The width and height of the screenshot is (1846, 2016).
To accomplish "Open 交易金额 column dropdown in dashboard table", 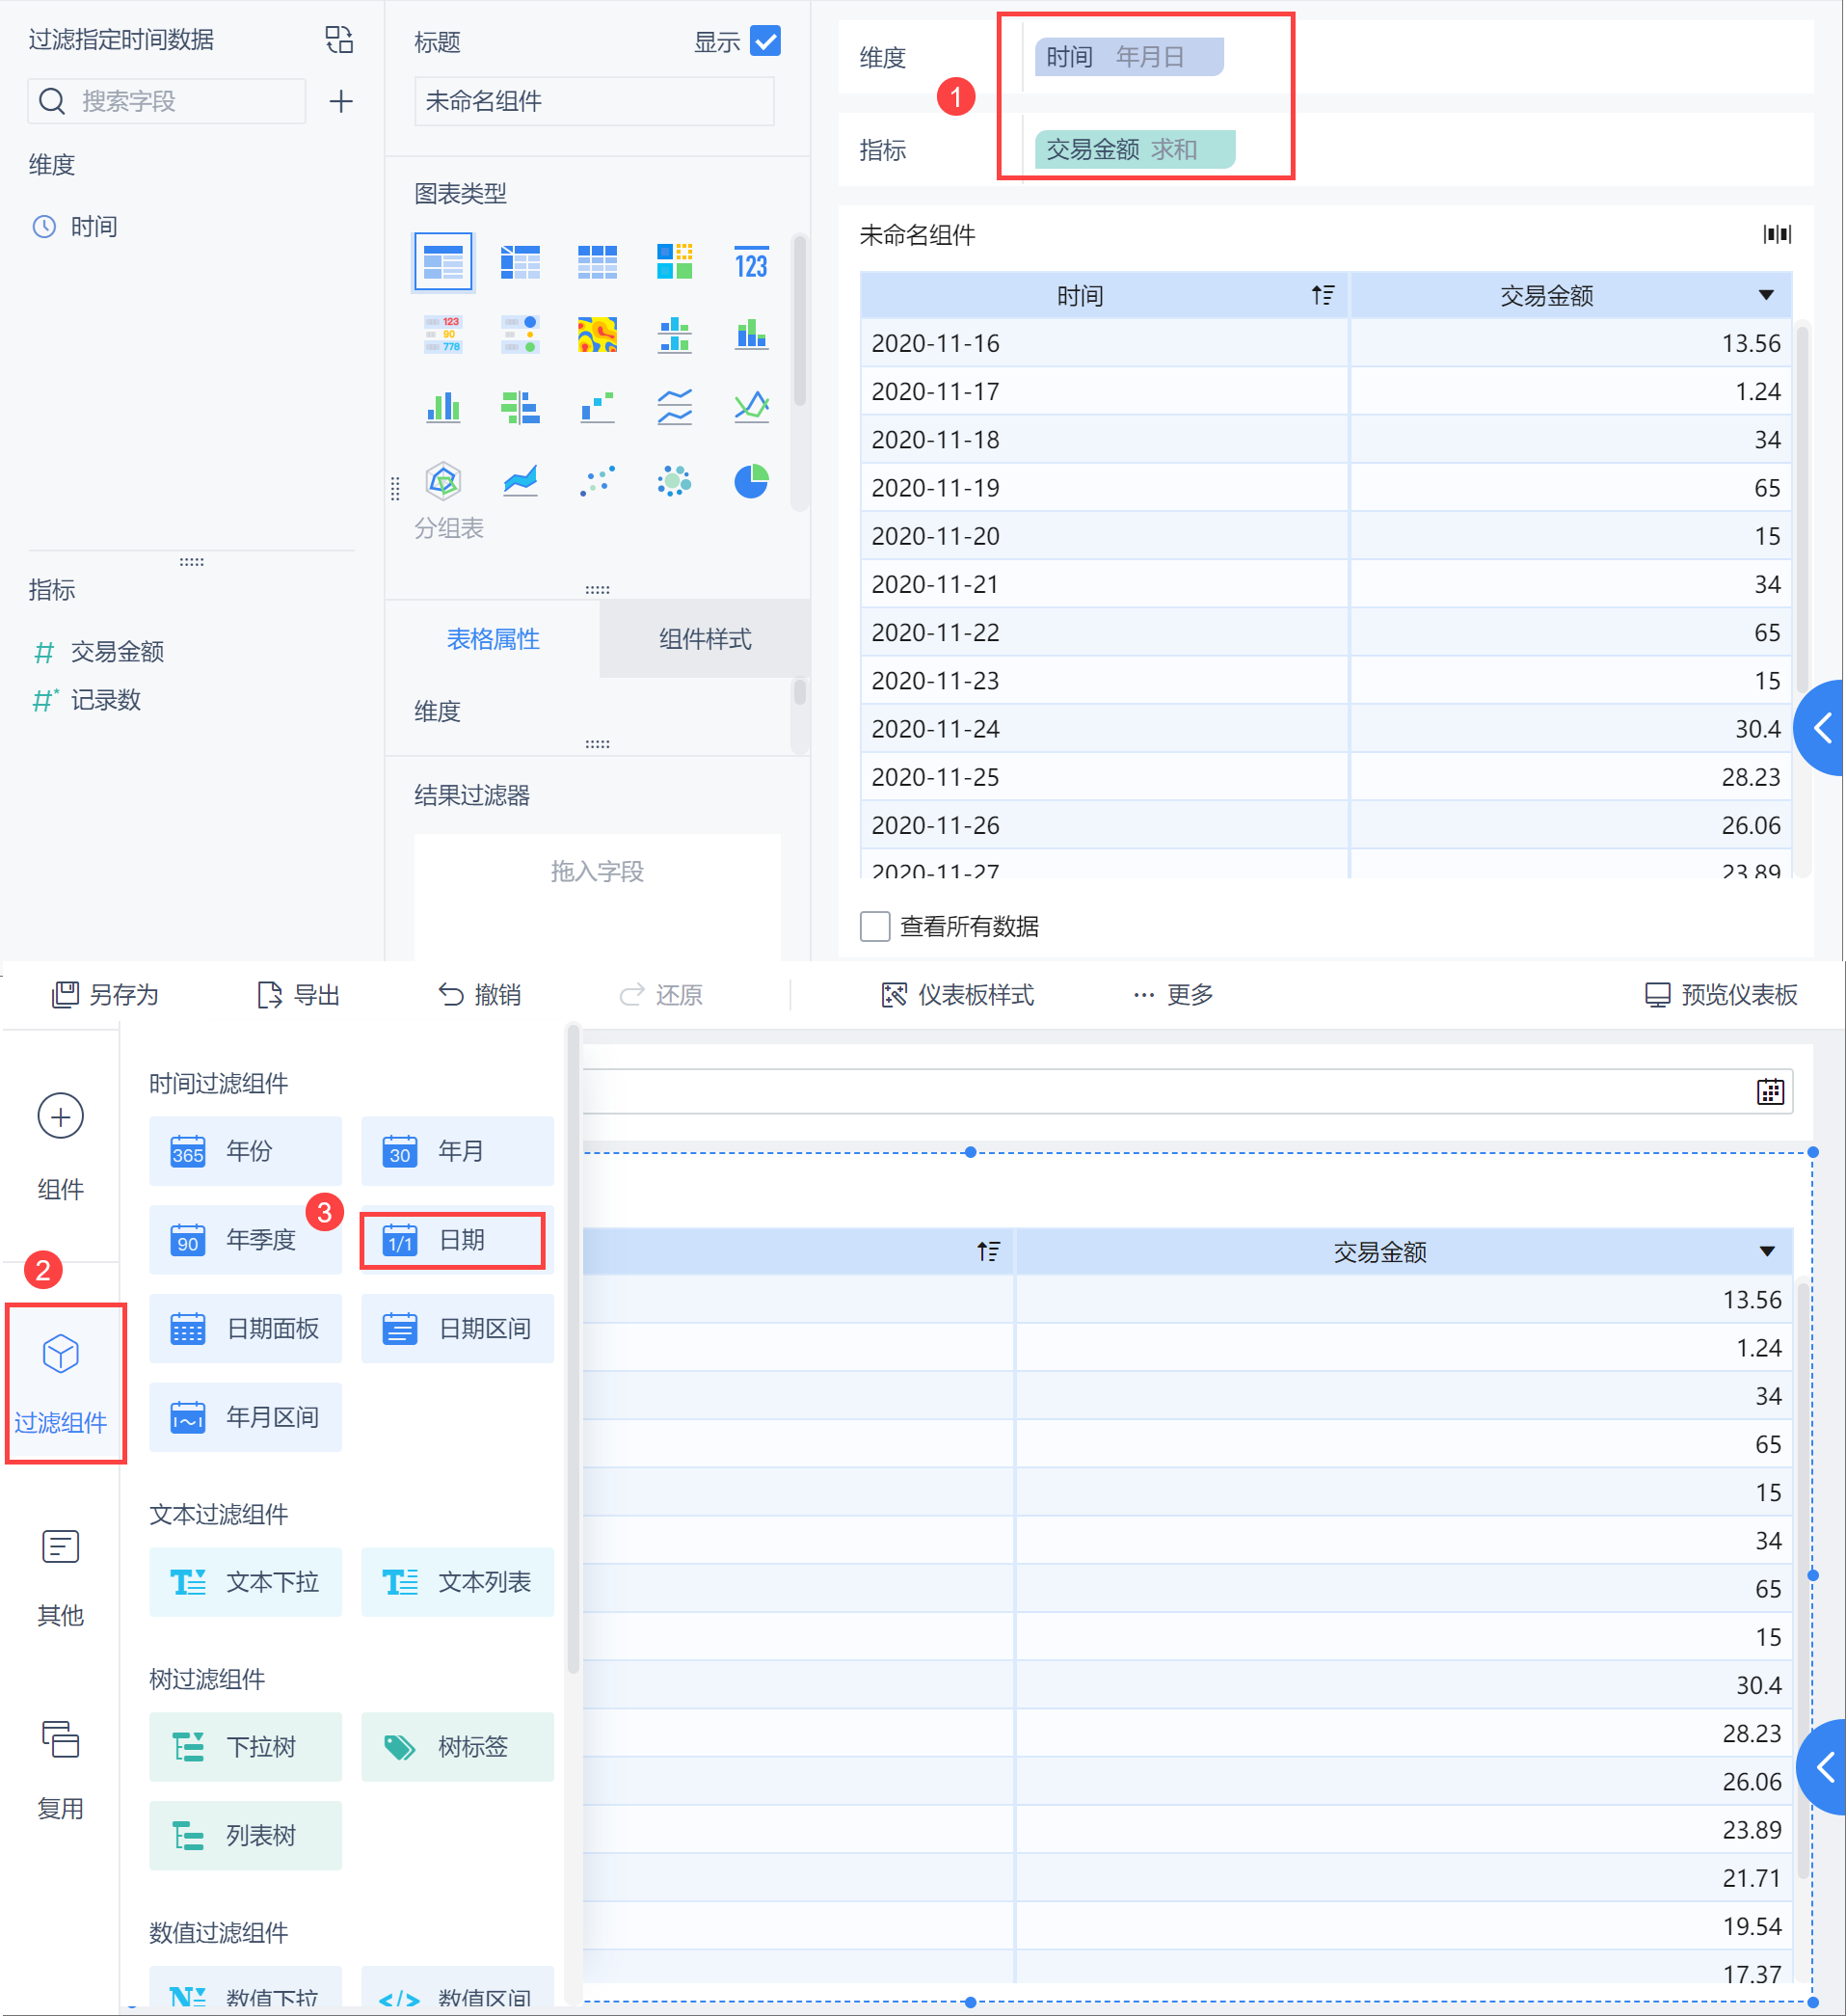I will 1767,1251.
